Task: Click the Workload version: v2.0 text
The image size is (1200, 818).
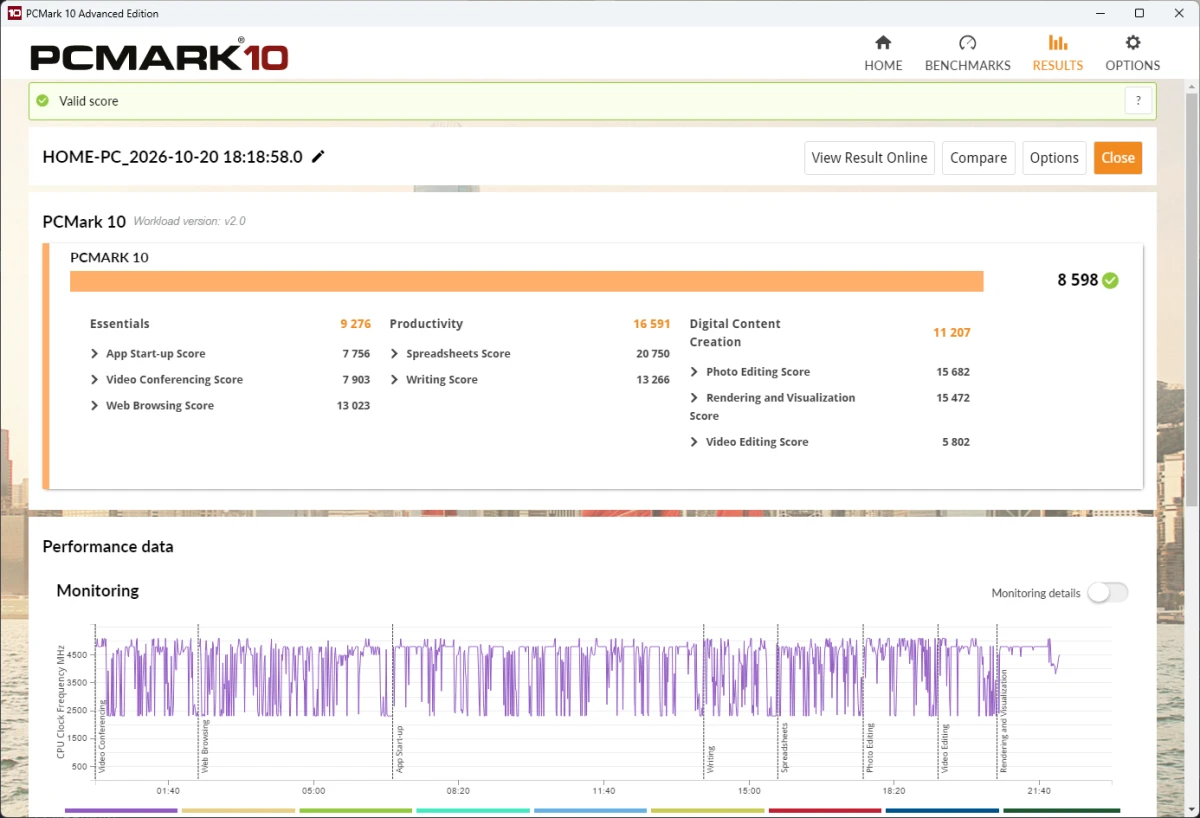Action: pos(189,221)
